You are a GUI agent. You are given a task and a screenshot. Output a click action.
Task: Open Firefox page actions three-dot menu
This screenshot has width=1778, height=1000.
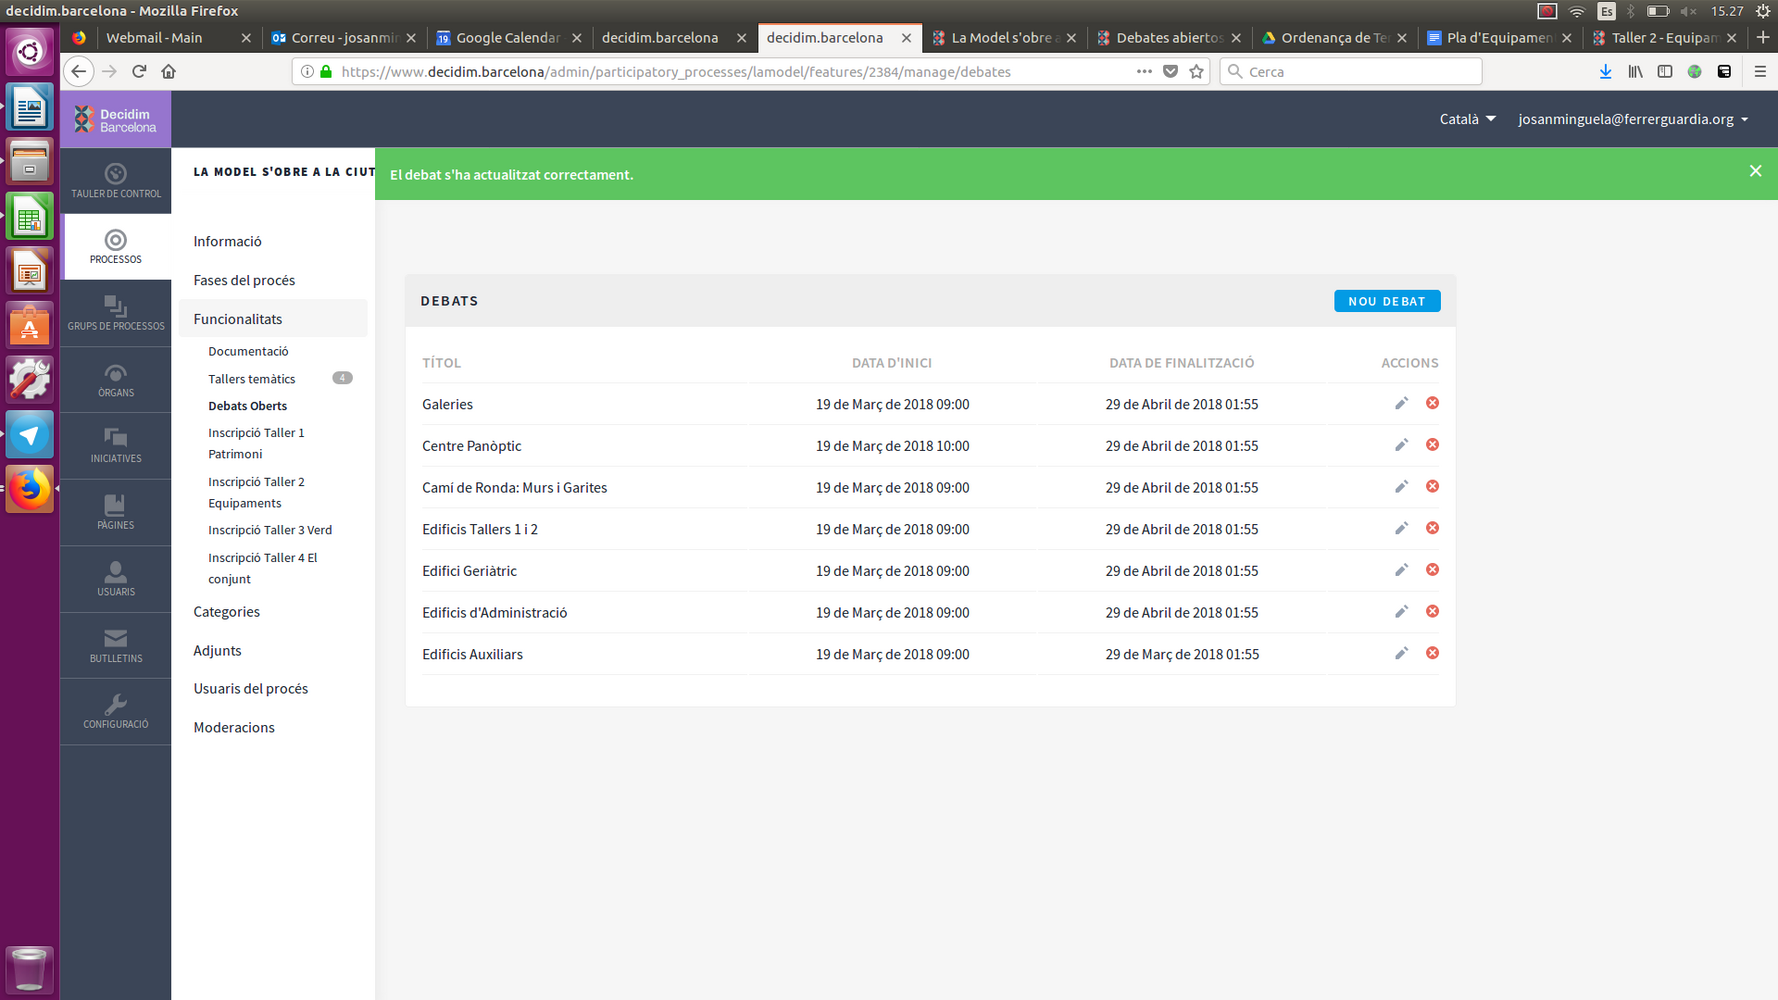[x=1144, y=71]
